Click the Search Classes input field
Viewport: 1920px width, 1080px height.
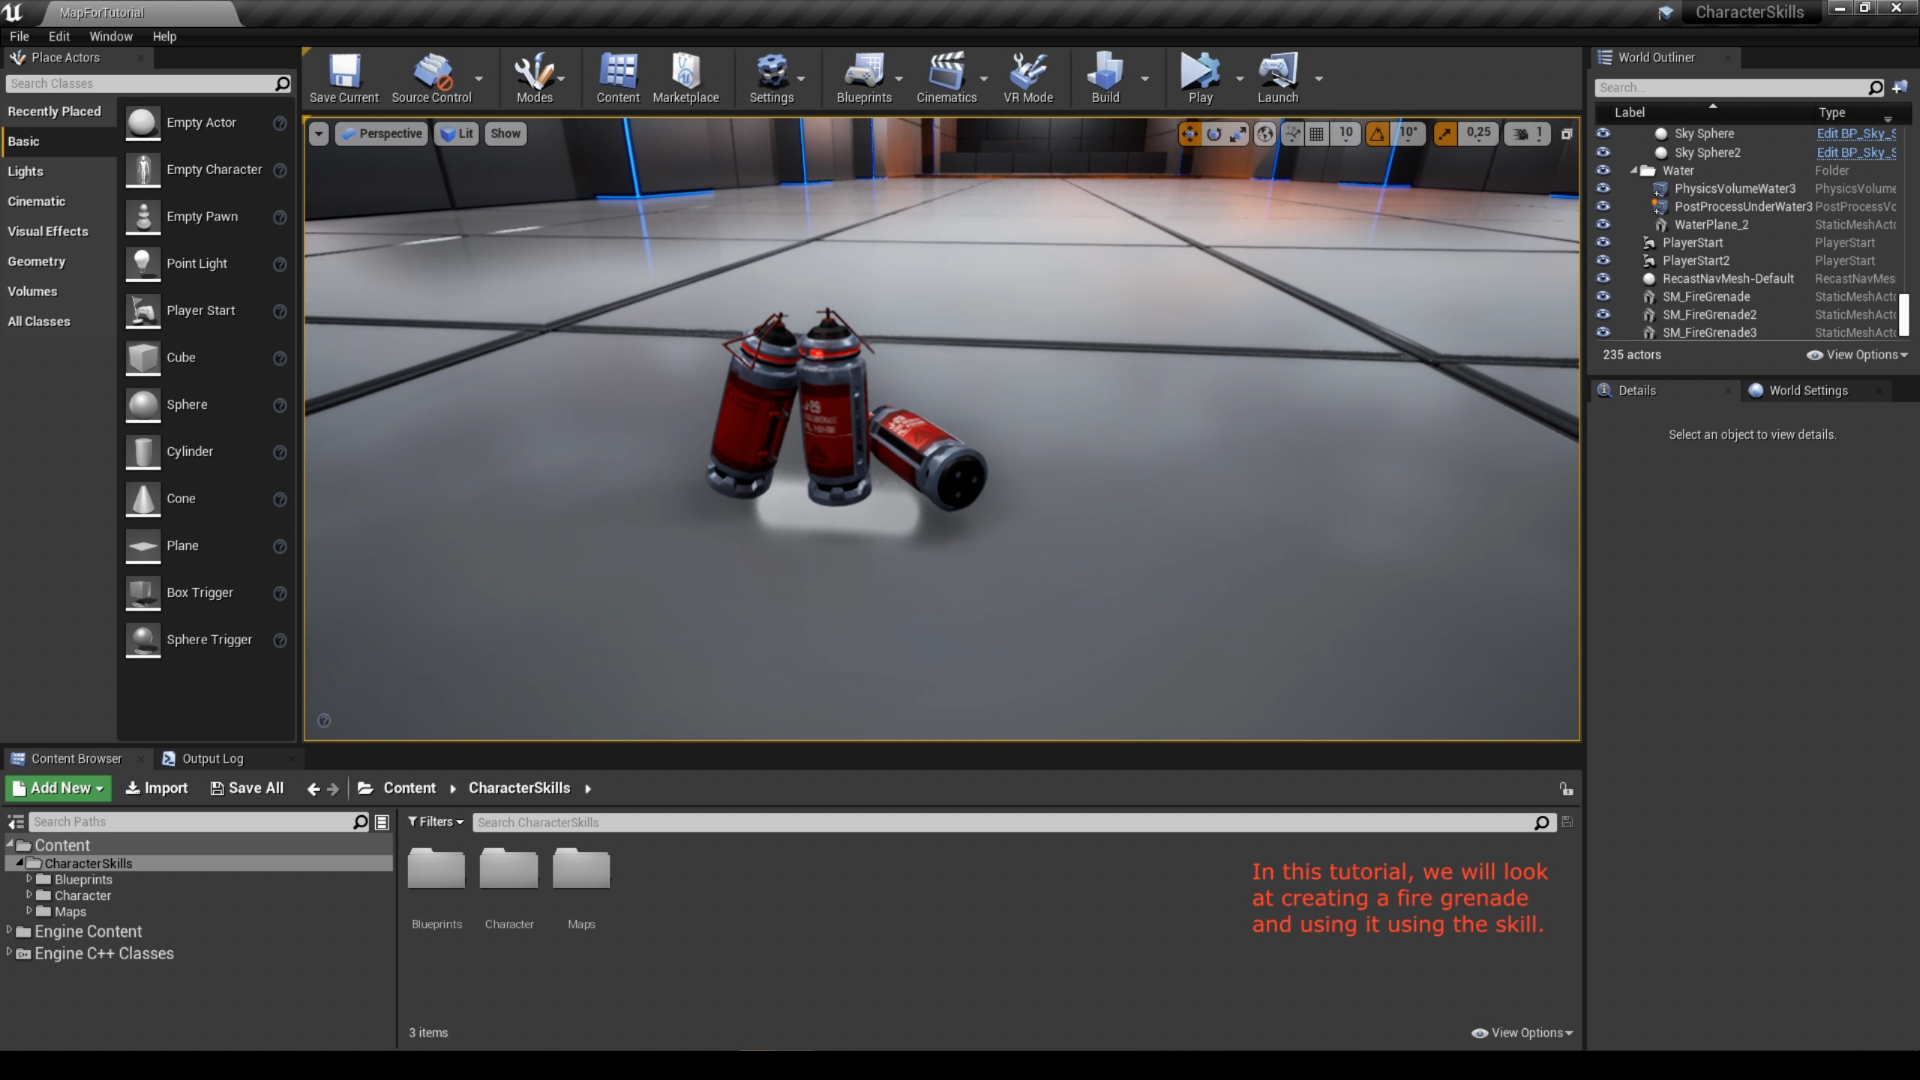pos(140,84)
